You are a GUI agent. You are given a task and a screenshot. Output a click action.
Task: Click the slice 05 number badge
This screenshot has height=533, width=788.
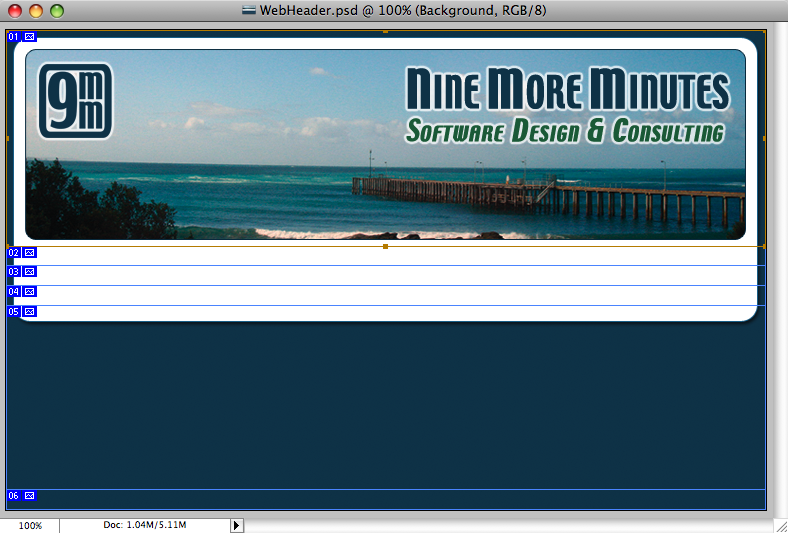pos(14,311)
